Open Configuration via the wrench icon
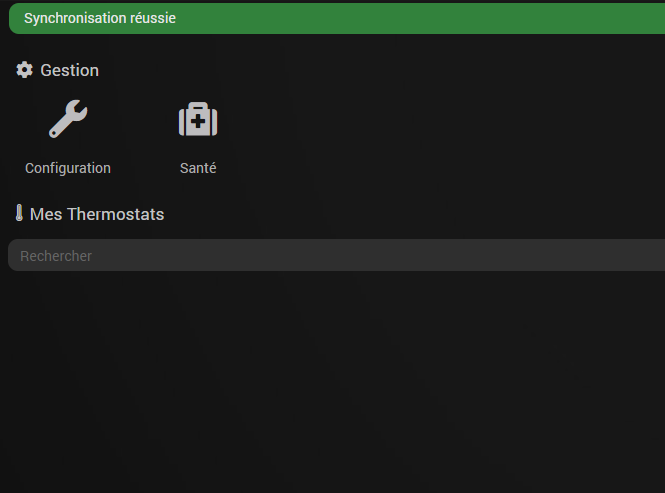The image size is (665, 493). (68, 119)
